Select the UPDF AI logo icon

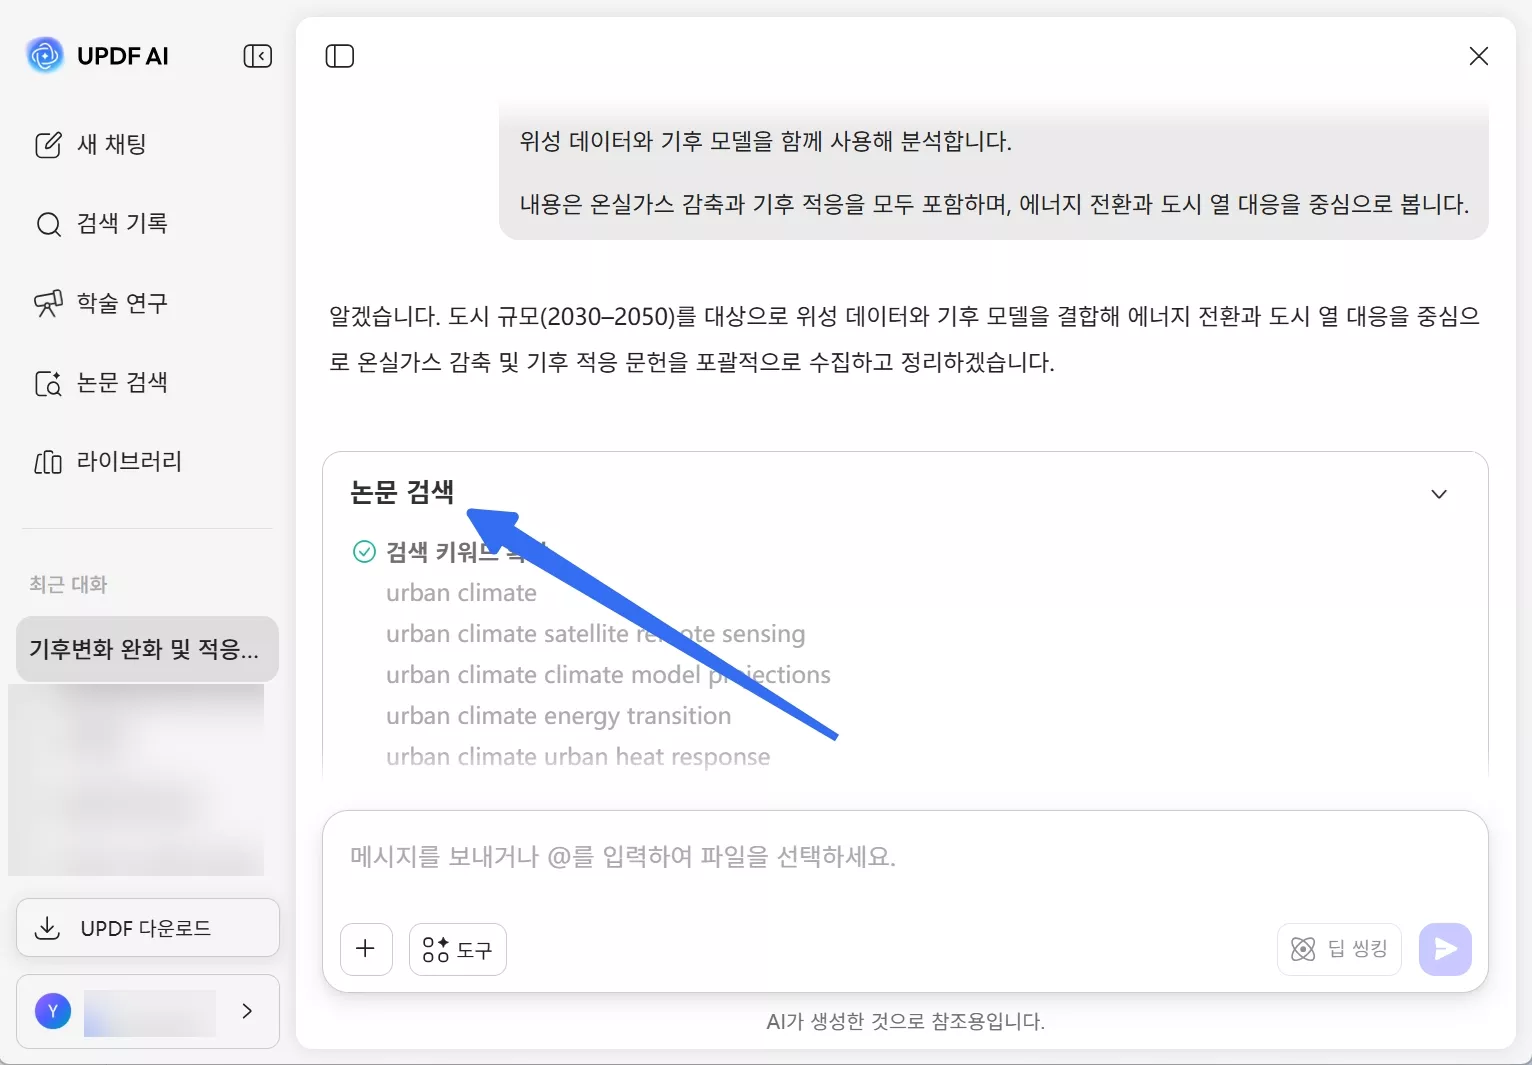click(44, 55)
